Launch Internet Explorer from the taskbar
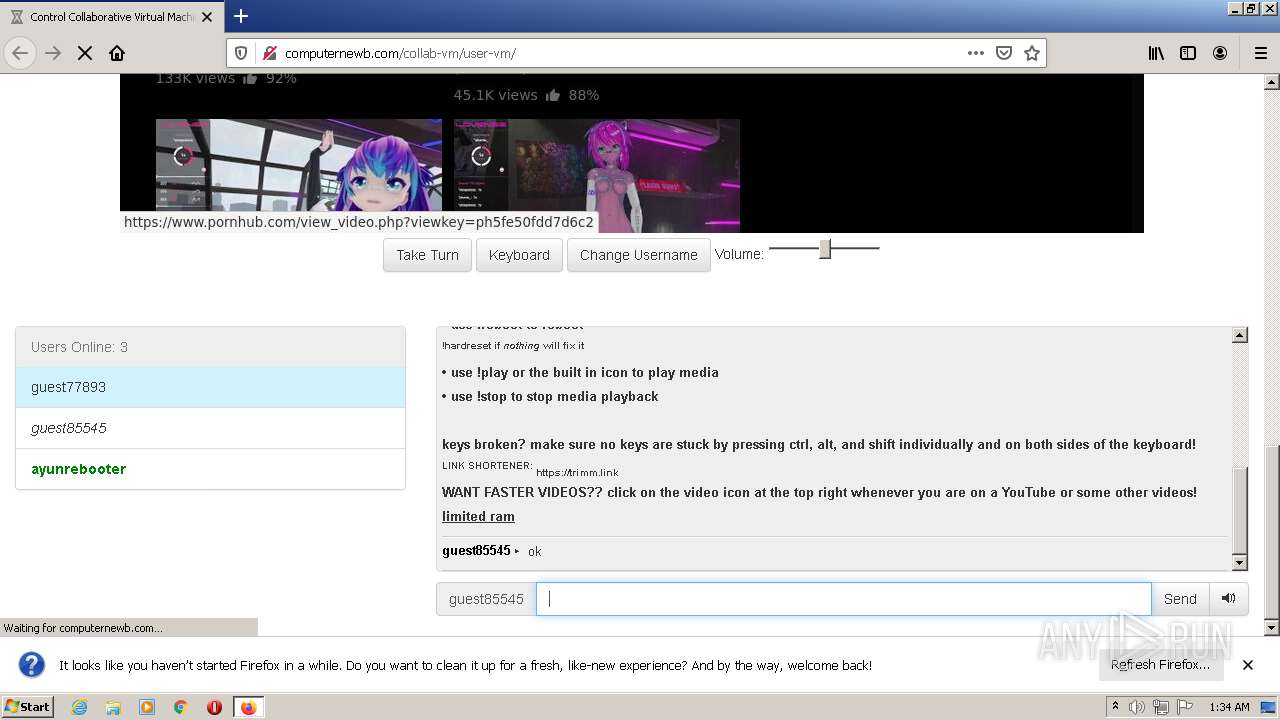Viewport: 1280px width, 720px height. (79, 707)
